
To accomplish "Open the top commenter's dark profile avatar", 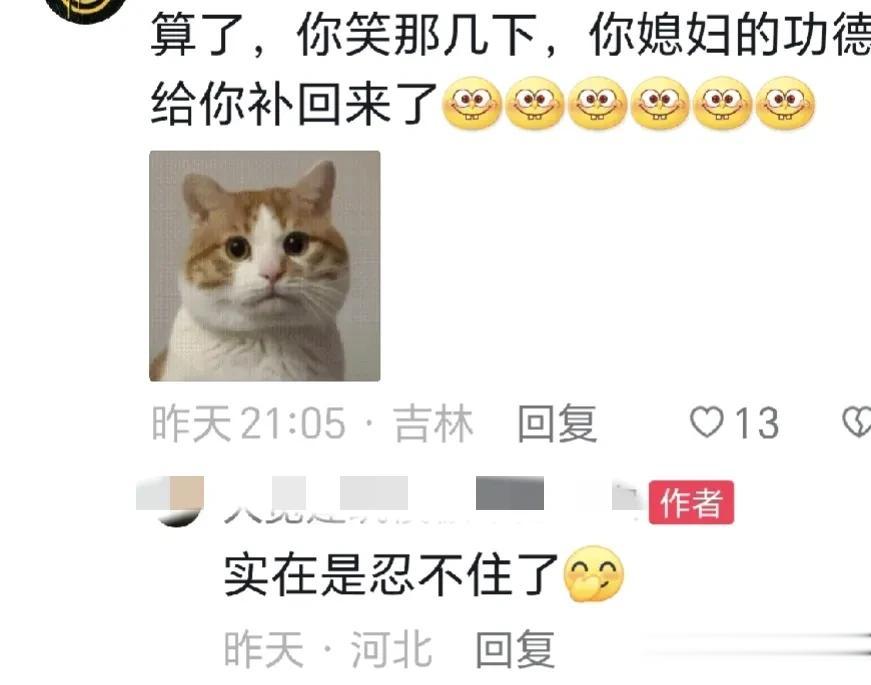I will (85, 11).
